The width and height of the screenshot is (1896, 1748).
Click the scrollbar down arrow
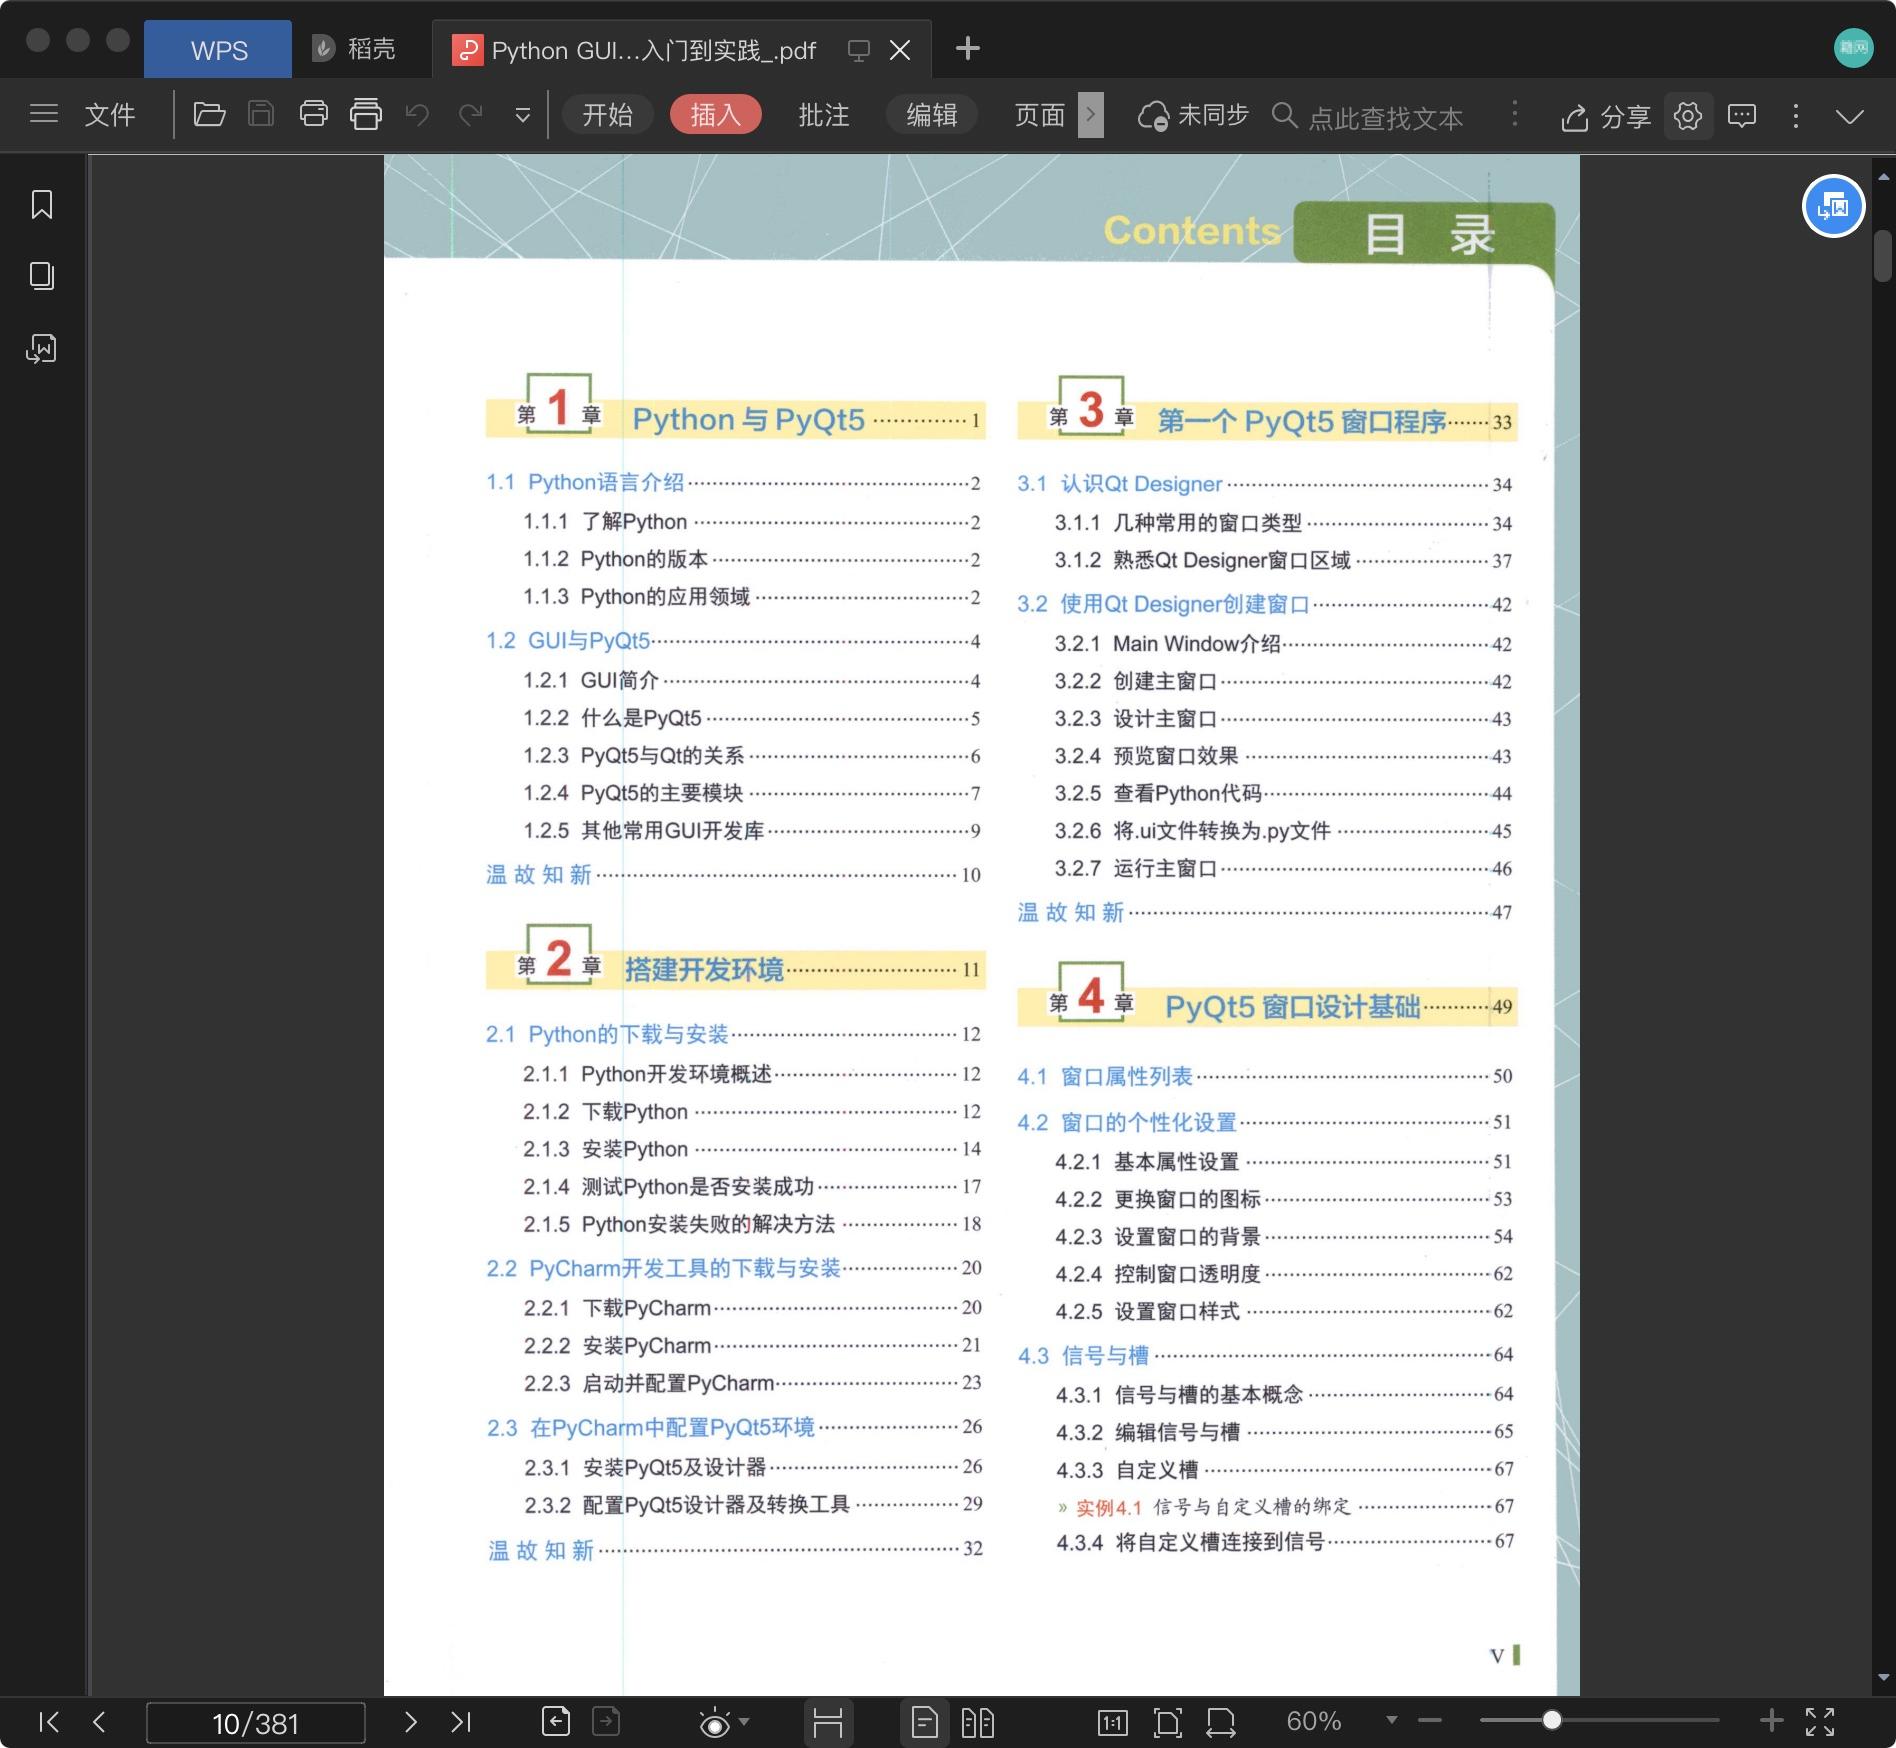coord(1883,1678)
